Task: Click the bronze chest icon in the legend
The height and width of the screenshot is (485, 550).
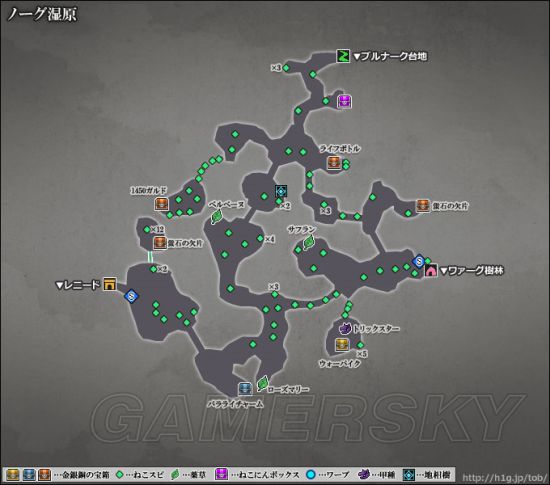Action: coord(45,475)
